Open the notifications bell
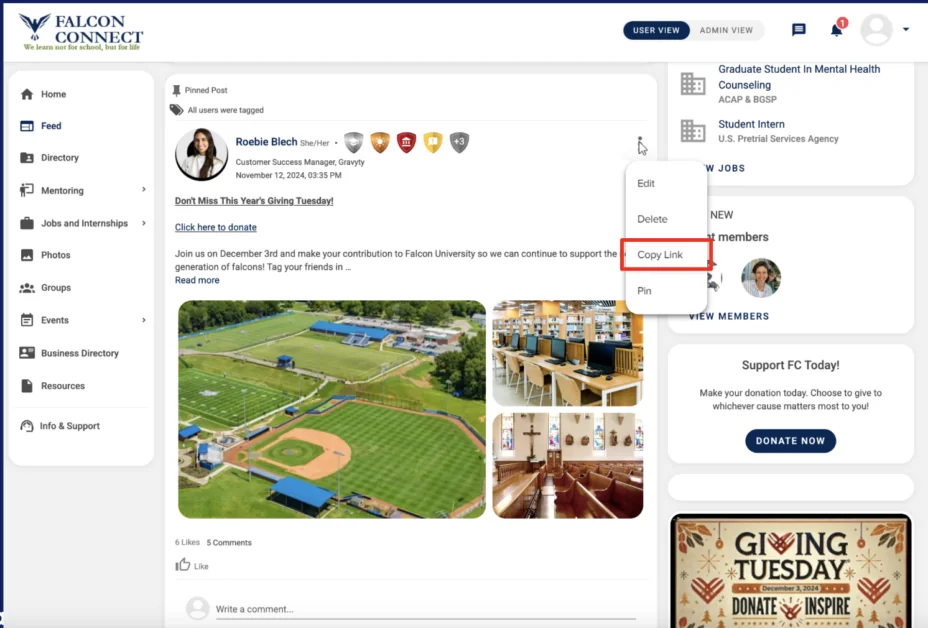Viewport: 928px width, 628px height. coord(836,30)
